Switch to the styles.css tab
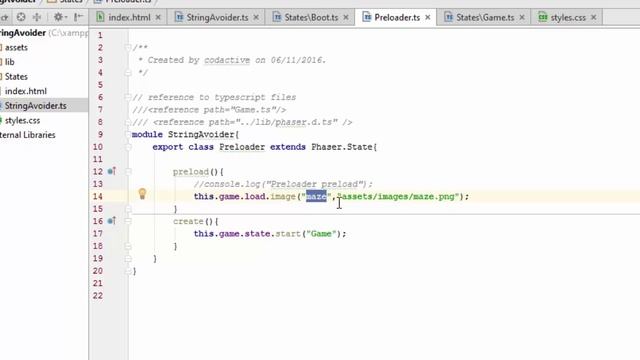Screen dimensions: 640x360 [568, 18]
